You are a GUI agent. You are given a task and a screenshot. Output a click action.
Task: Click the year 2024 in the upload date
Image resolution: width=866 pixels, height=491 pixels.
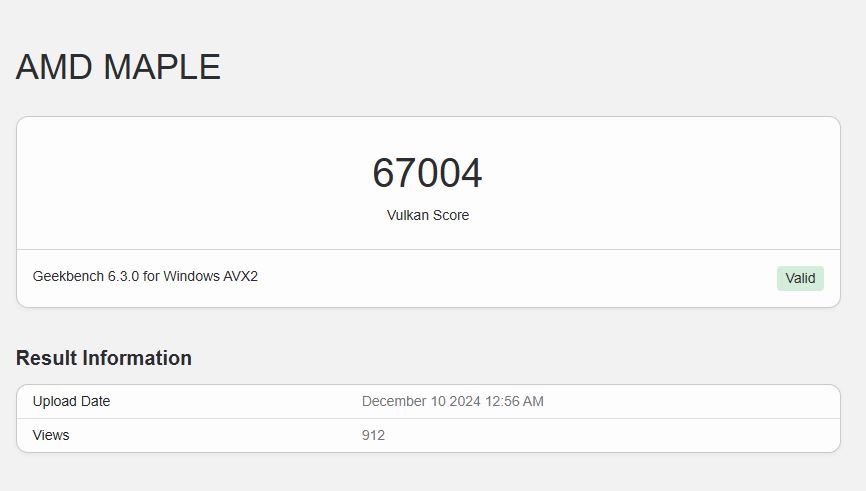pyautogui.click(x=465, y=401)
